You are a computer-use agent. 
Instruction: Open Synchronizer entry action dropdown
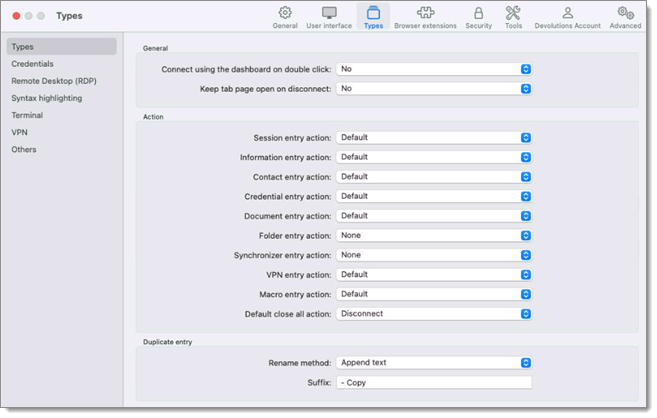point(434,255)
